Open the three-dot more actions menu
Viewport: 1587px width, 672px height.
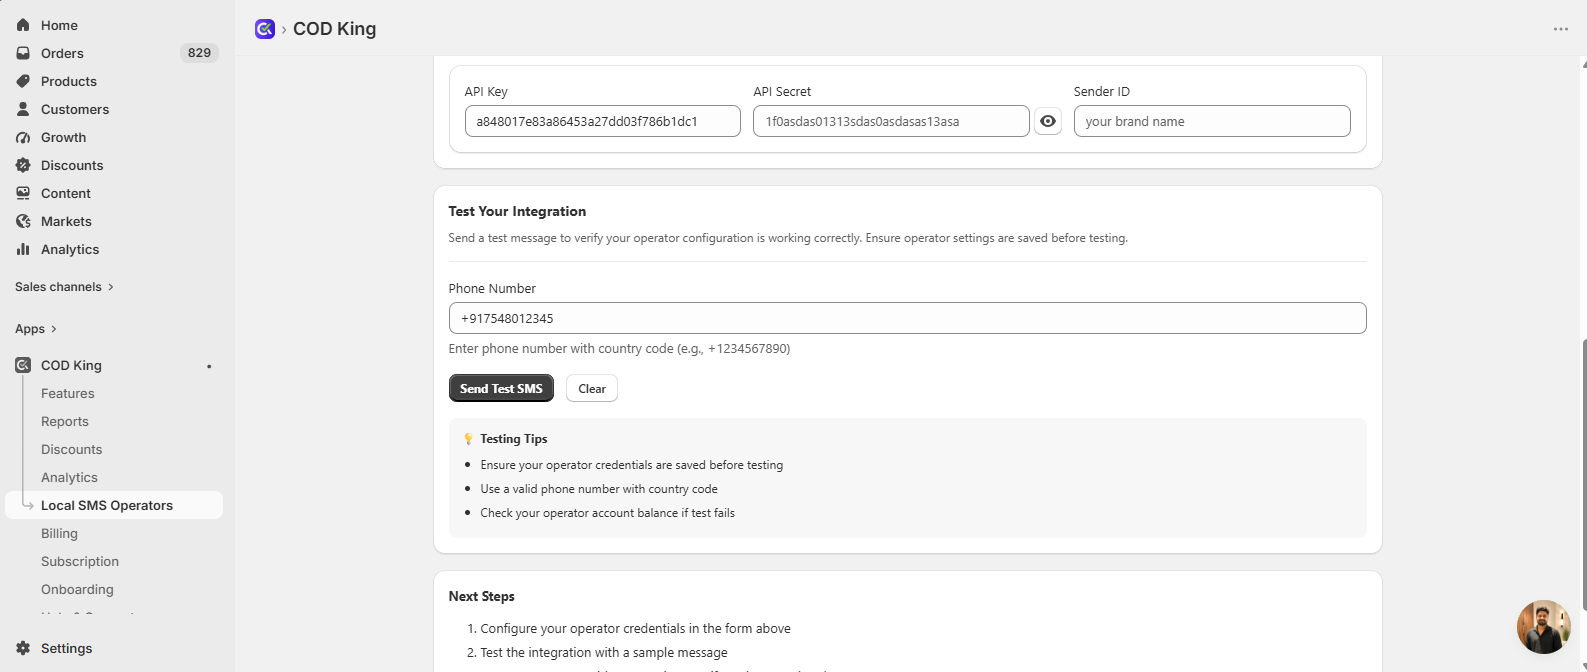click(1560, 29)
